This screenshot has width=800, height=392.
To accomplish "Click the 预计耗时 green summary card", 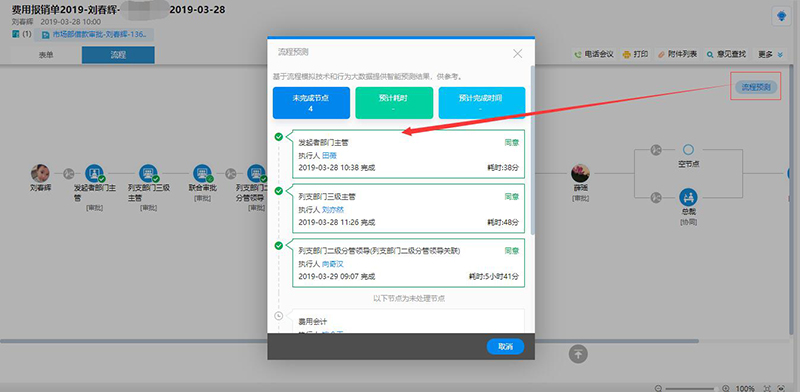I will (394, 103).
